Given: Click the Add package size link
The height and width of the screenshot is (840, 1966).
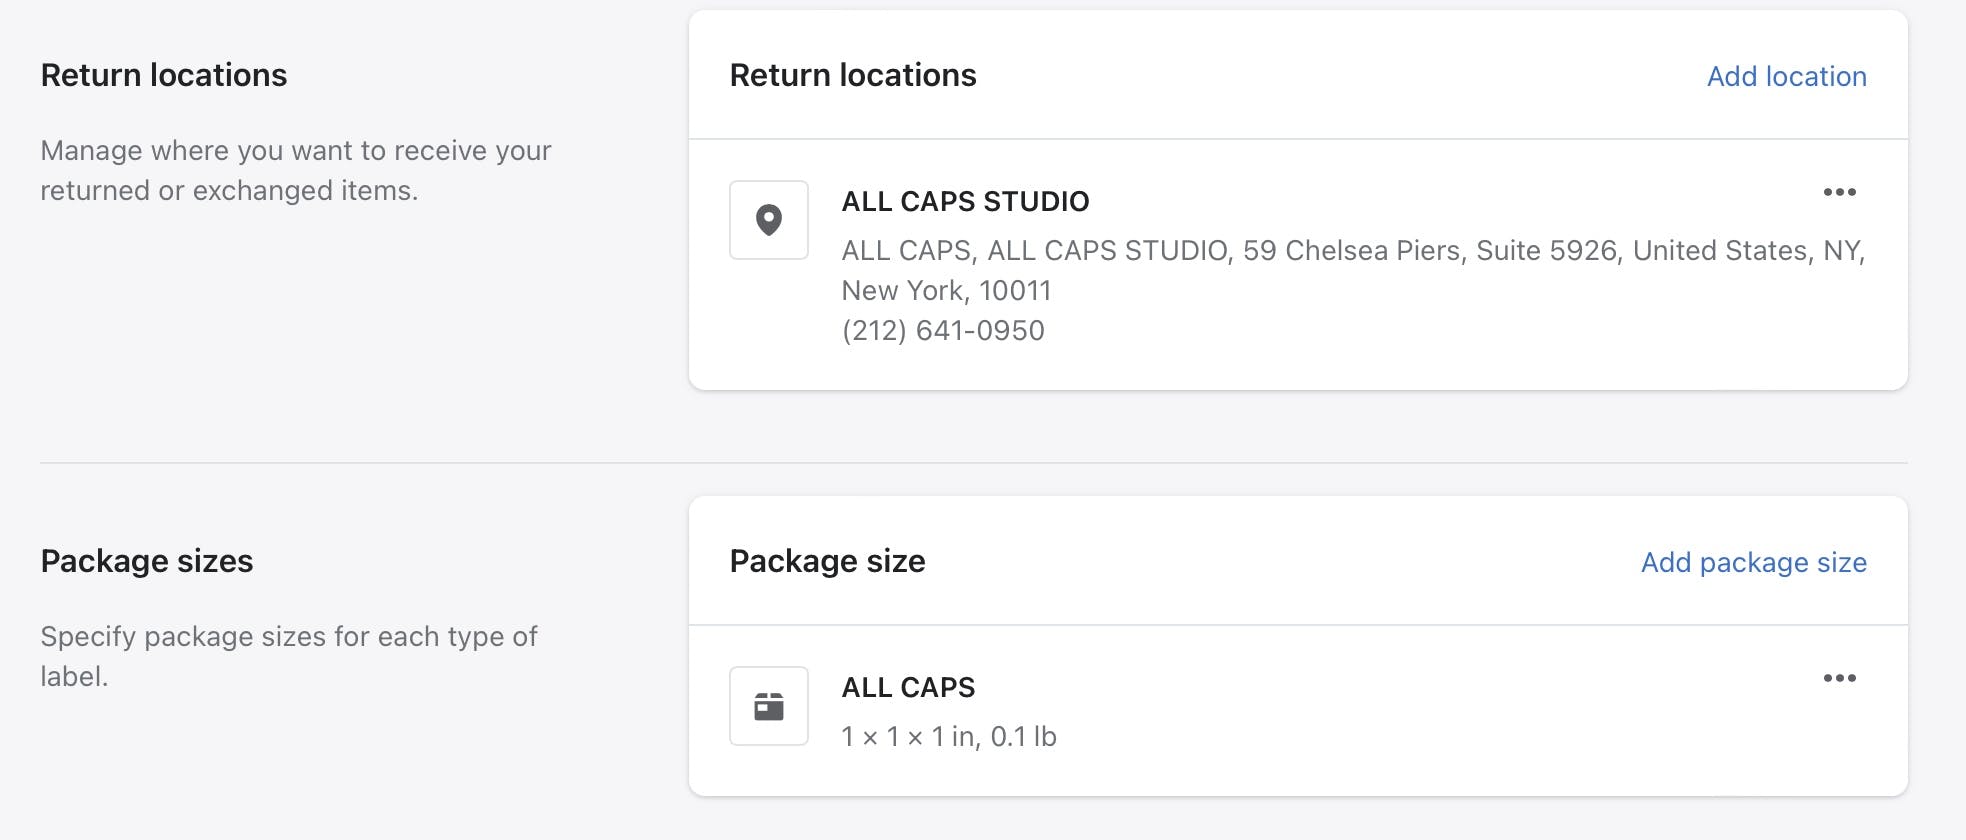Looking at the screenshot, I should [x=1753, y=562].
